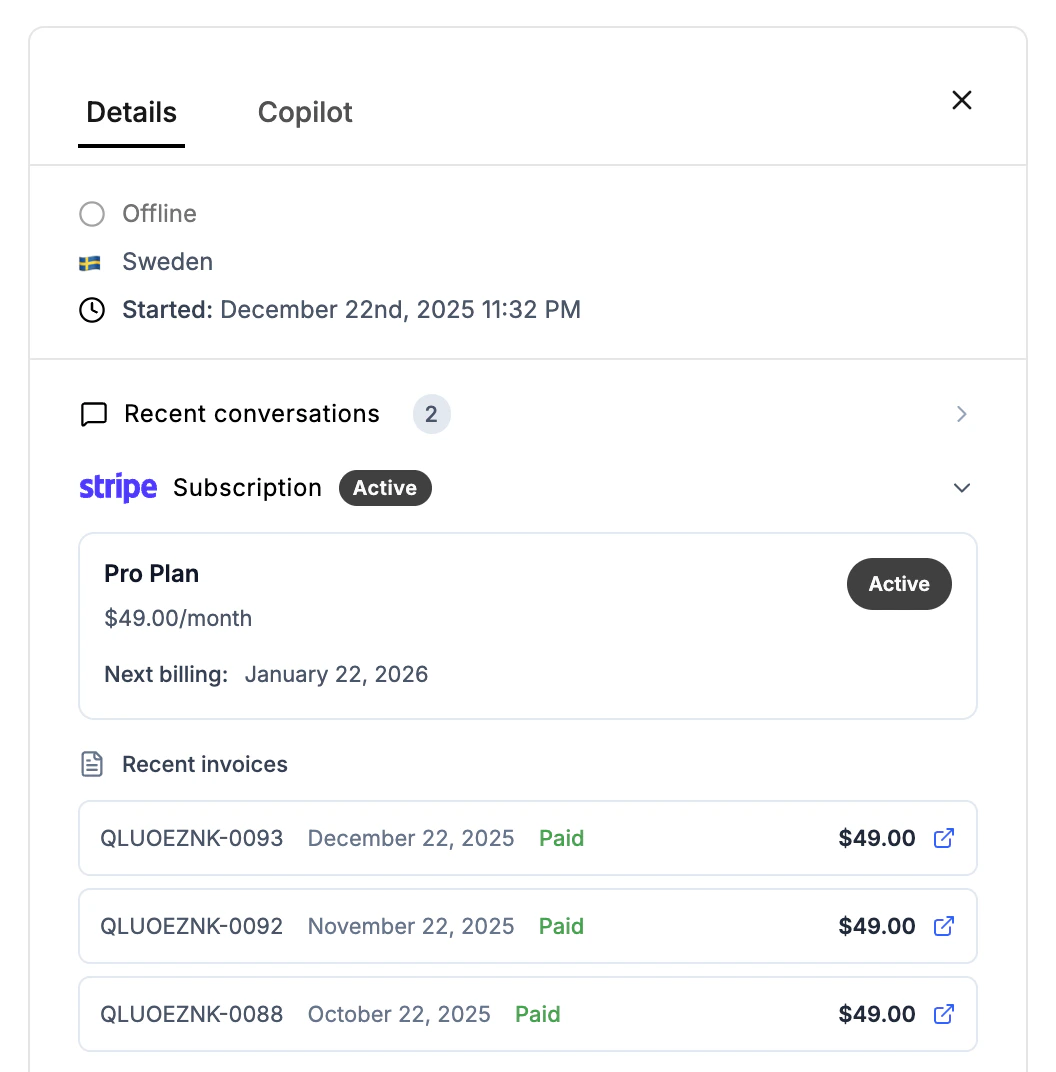Click the conversation count badge showing 2

click(x=432, y=414)
